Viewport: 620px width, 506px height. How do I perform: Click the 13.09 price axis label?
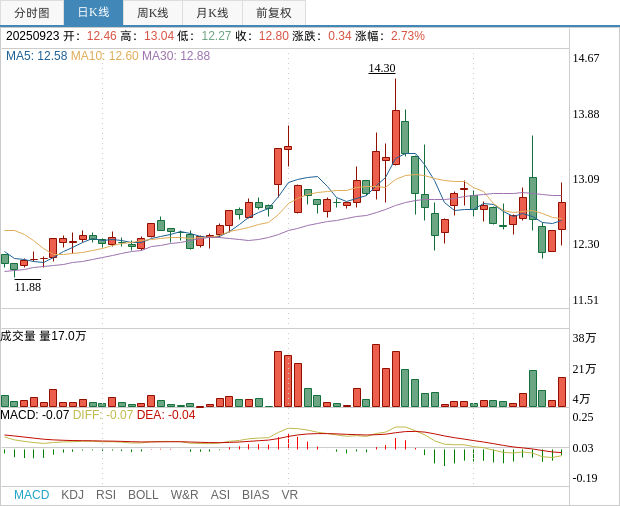(x=586, y=179)
